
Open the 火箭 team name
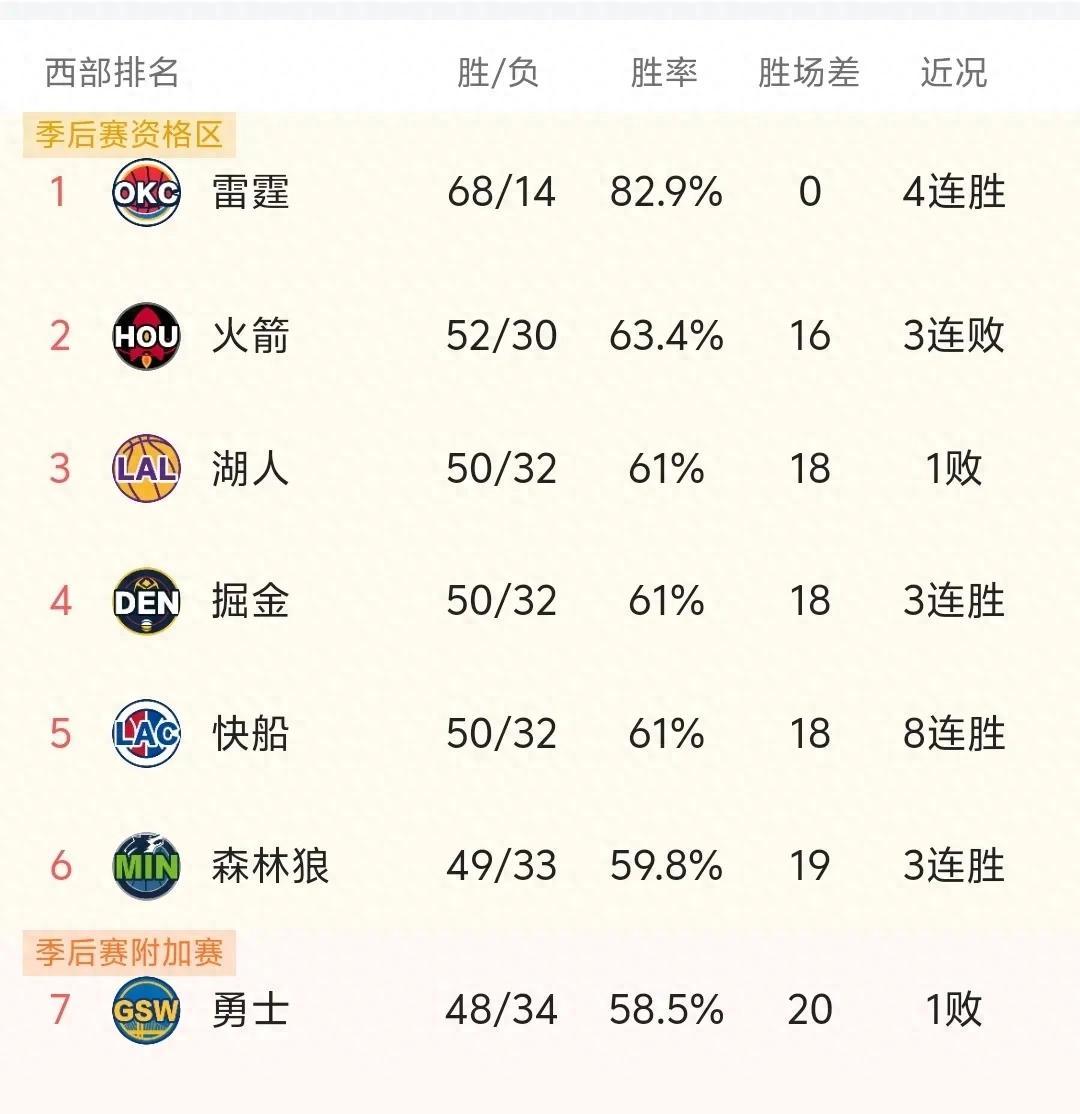(250, 336)
